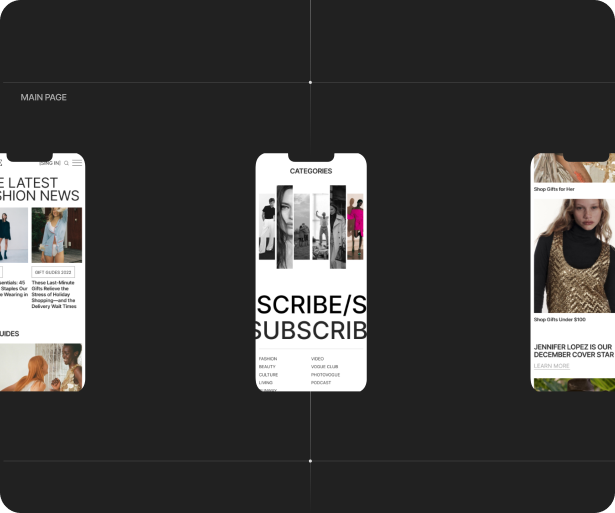The image size is (615, 513).
Task: Open the last-minute gifts article headline
Action: [55, 295]
